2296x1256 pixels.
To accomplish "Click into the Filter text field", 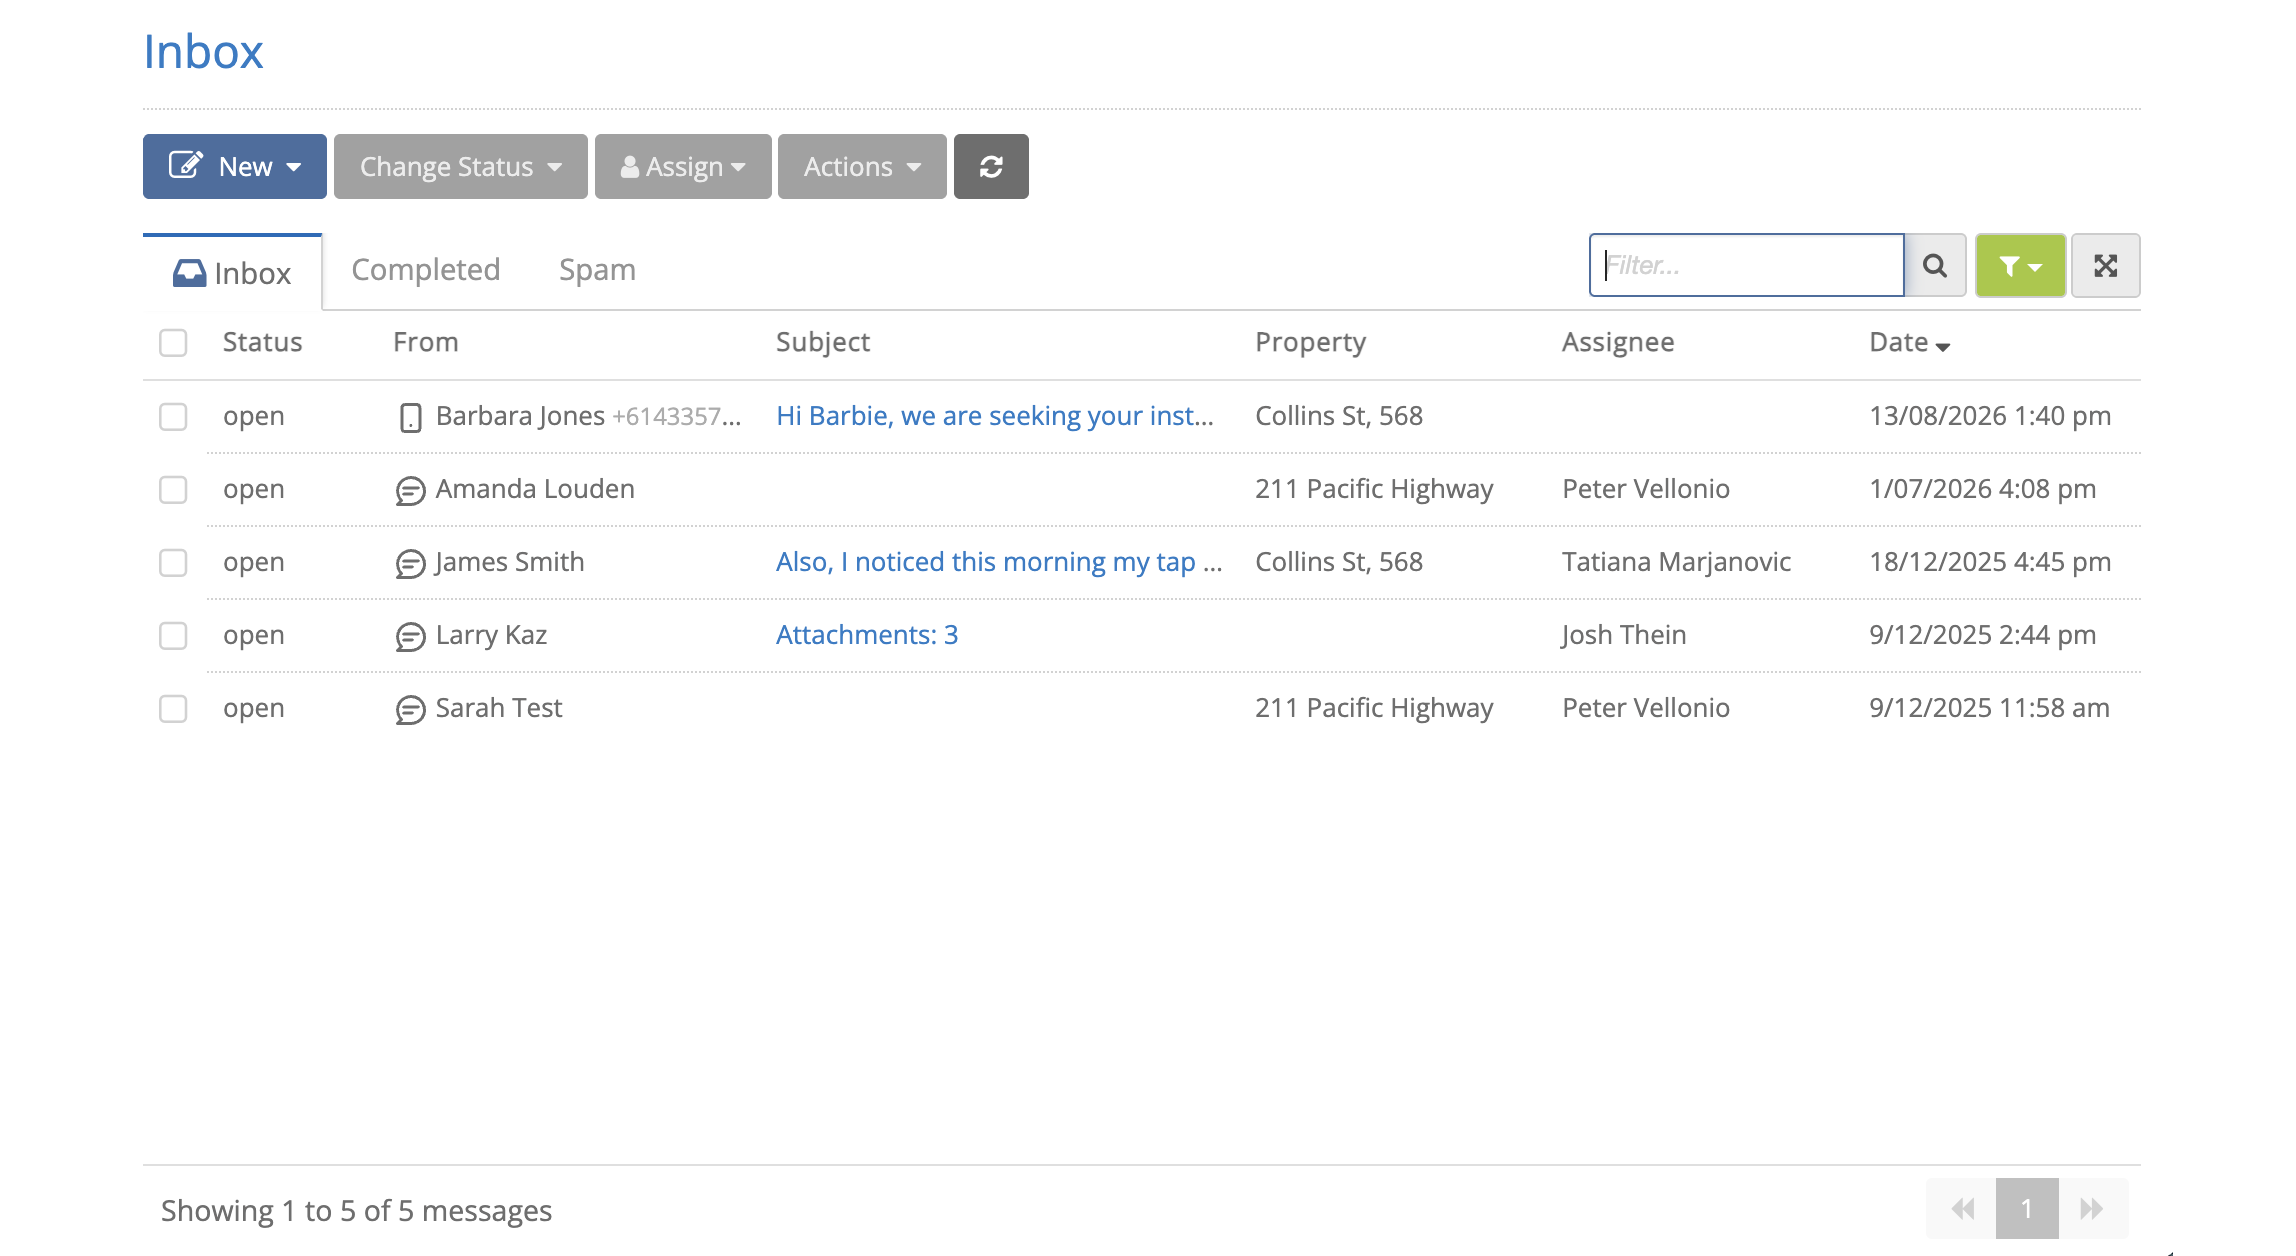I will pos(1746,265).
